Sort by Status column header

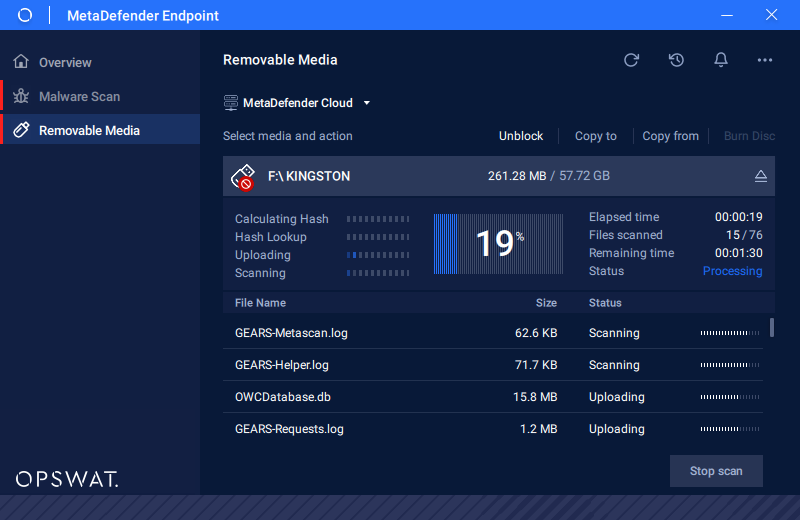pos(605,303)
